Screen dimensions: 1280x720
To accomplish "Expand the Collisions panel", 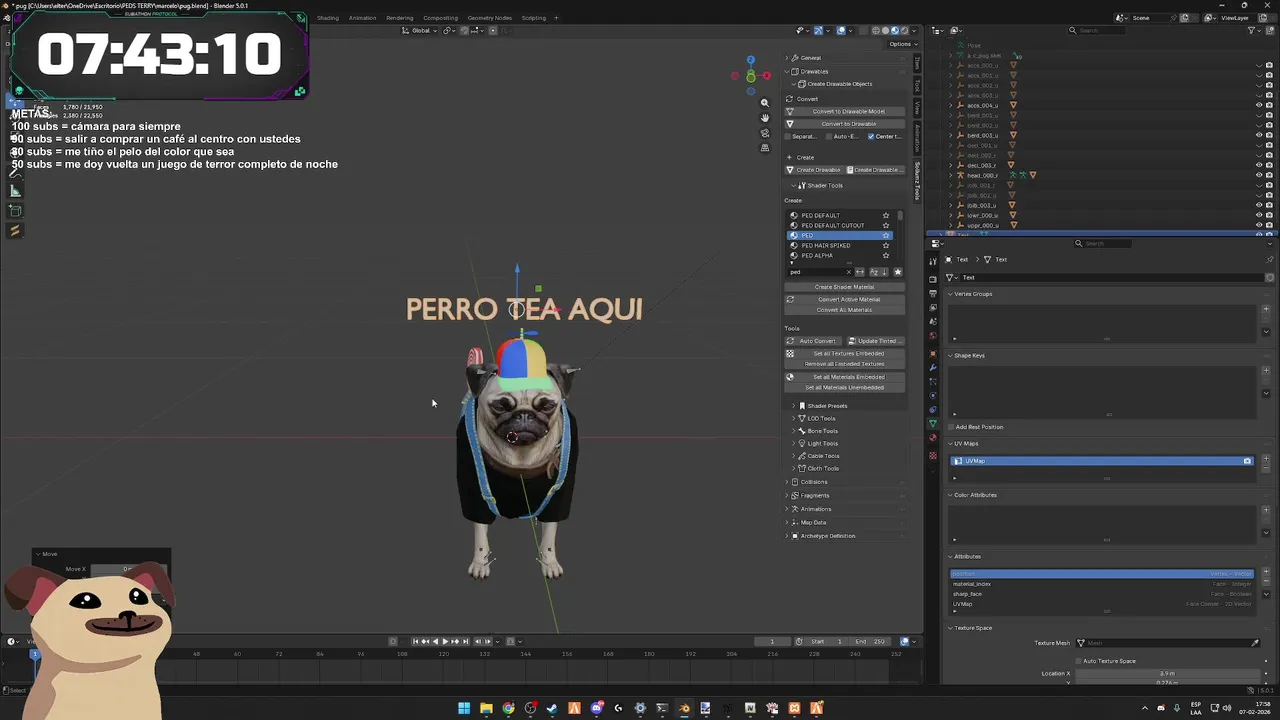I will click(x=787, y=482).
